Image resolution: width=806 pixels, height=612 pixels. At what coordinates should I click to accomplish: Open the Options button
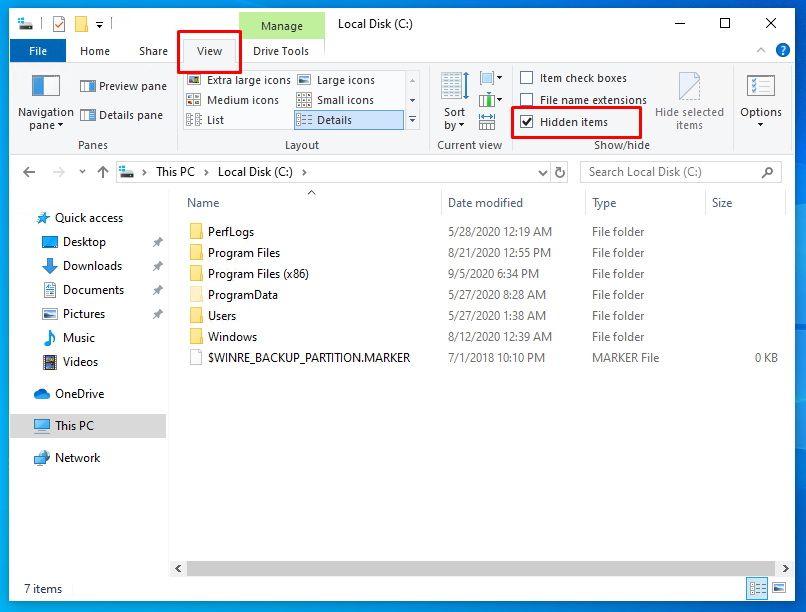(x=761, y=101)
